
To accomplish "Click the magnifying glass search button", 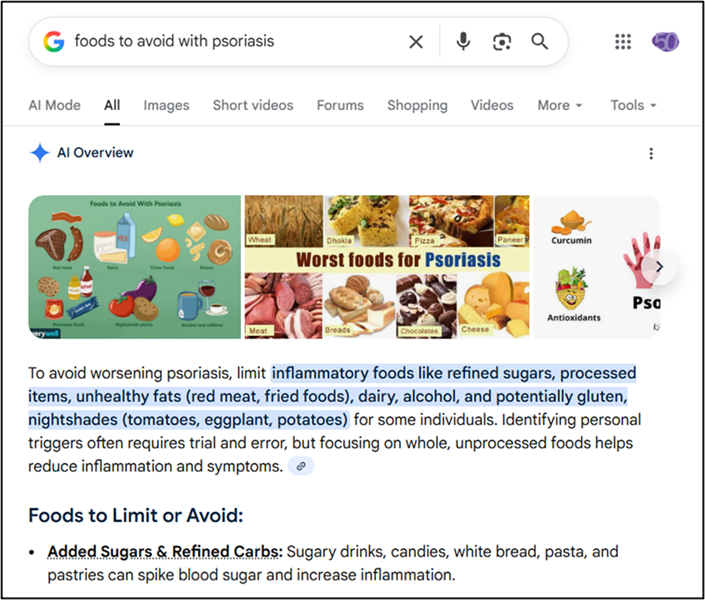I will click(x=540, y=41).
